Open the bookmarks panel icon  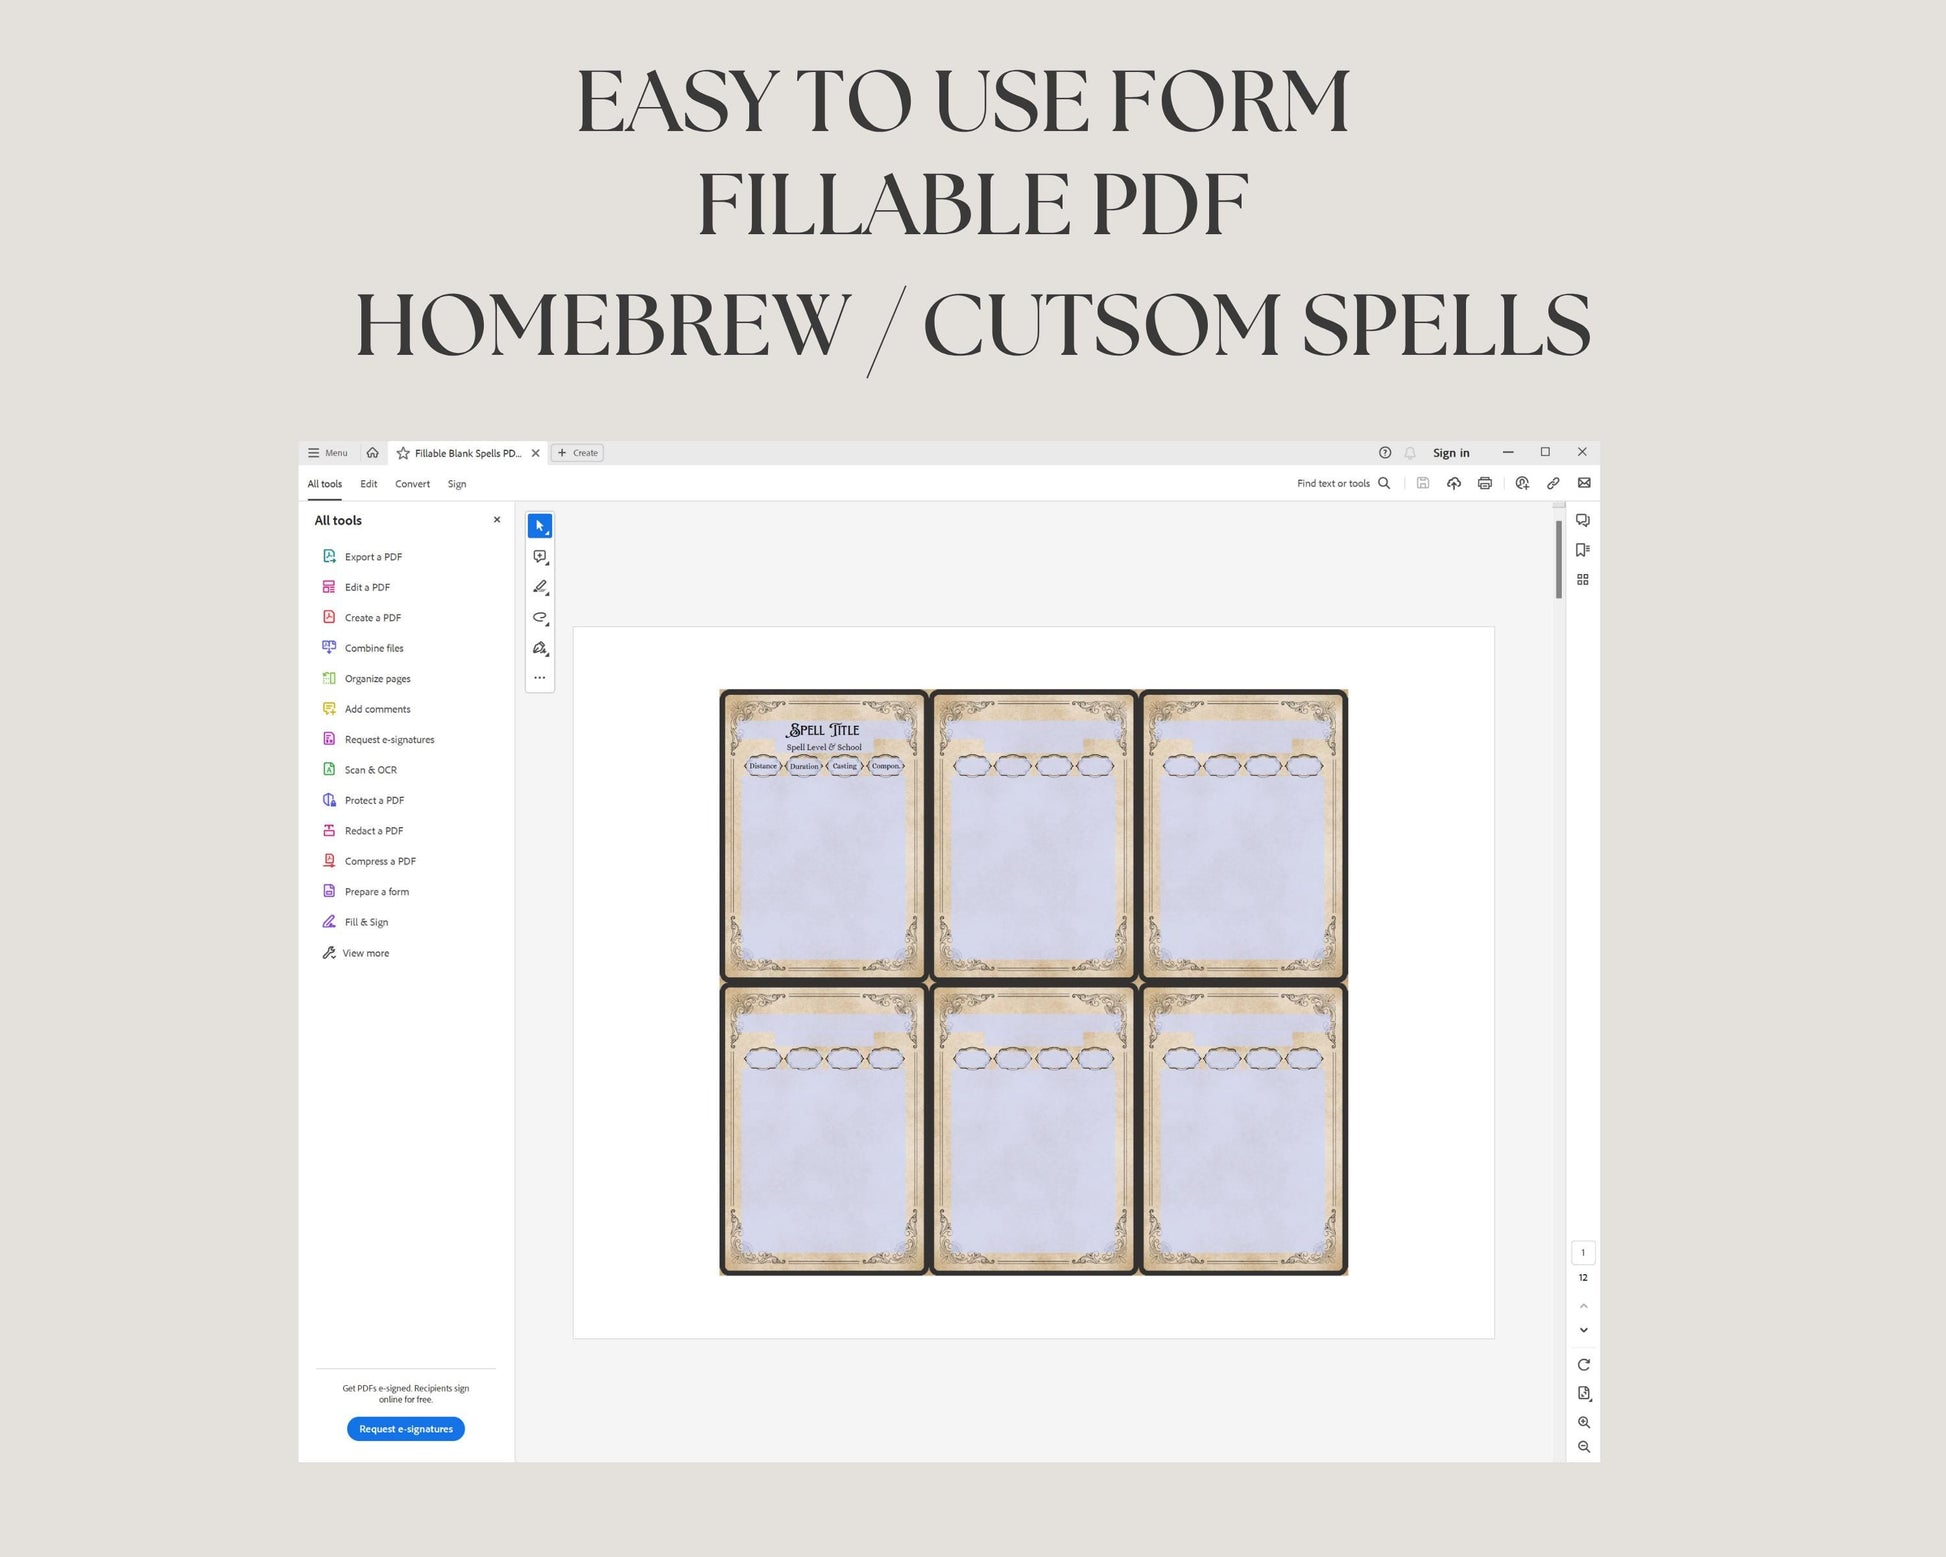(1582, 550)
